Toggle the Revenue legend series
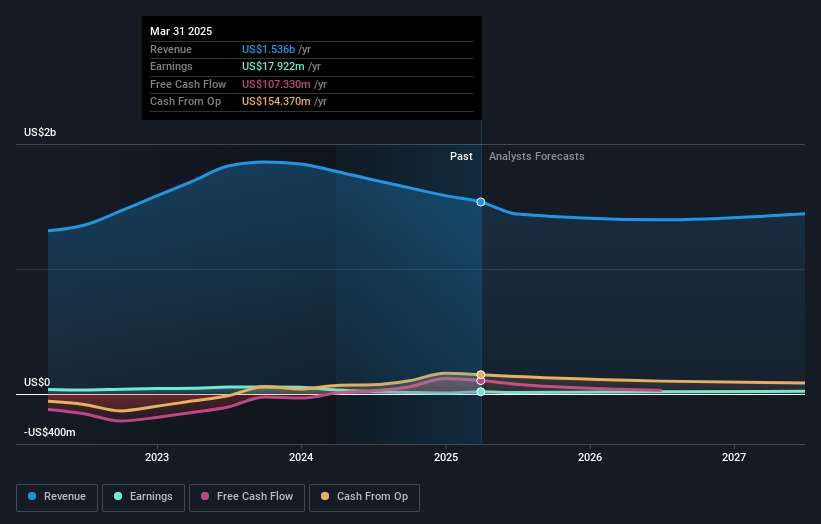 [x=57, y=497]
